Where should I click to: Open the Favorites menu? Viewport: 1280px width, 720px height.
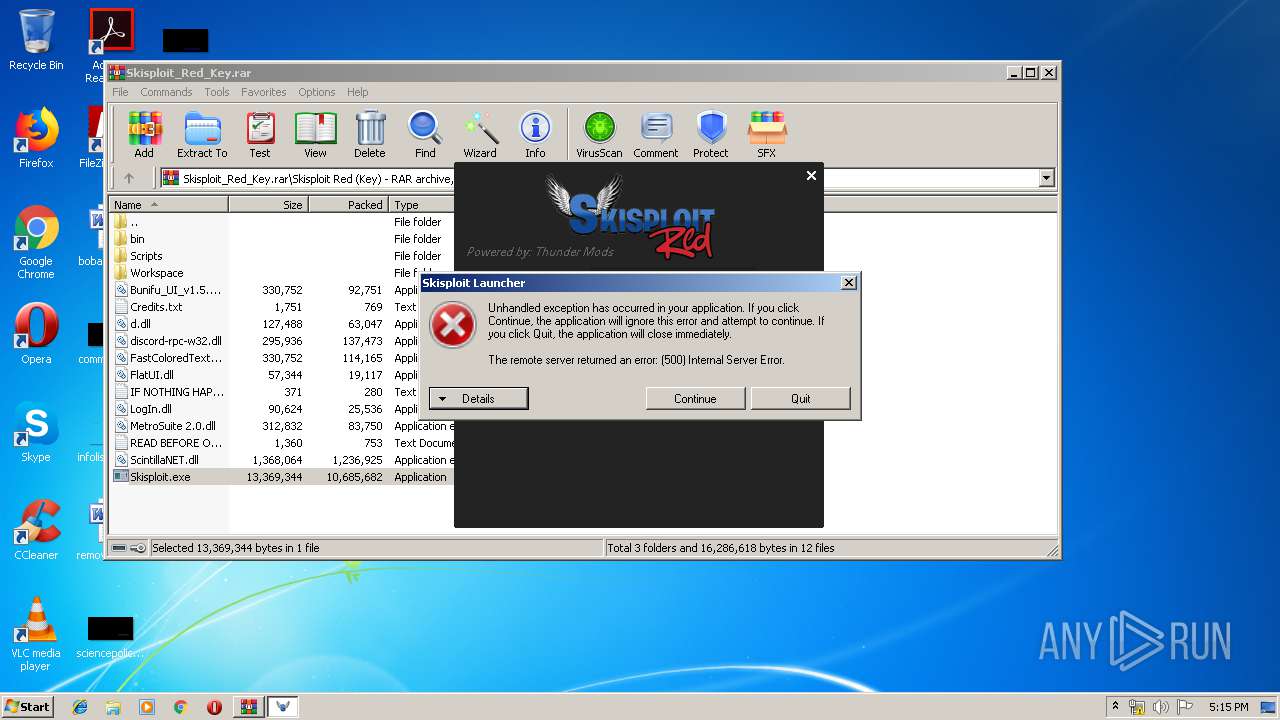264,92
